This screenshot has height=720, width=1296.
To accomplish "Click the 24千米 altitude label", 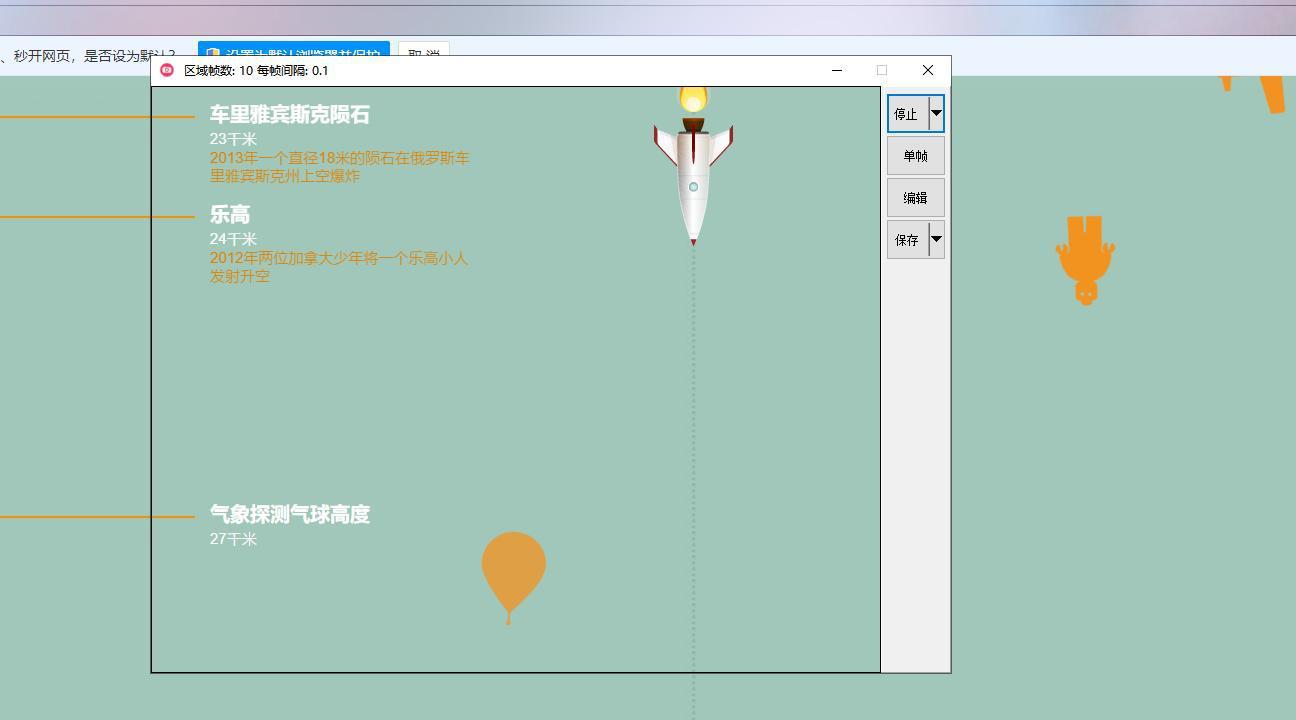I will pyautogui.click(x=233, y=239).
